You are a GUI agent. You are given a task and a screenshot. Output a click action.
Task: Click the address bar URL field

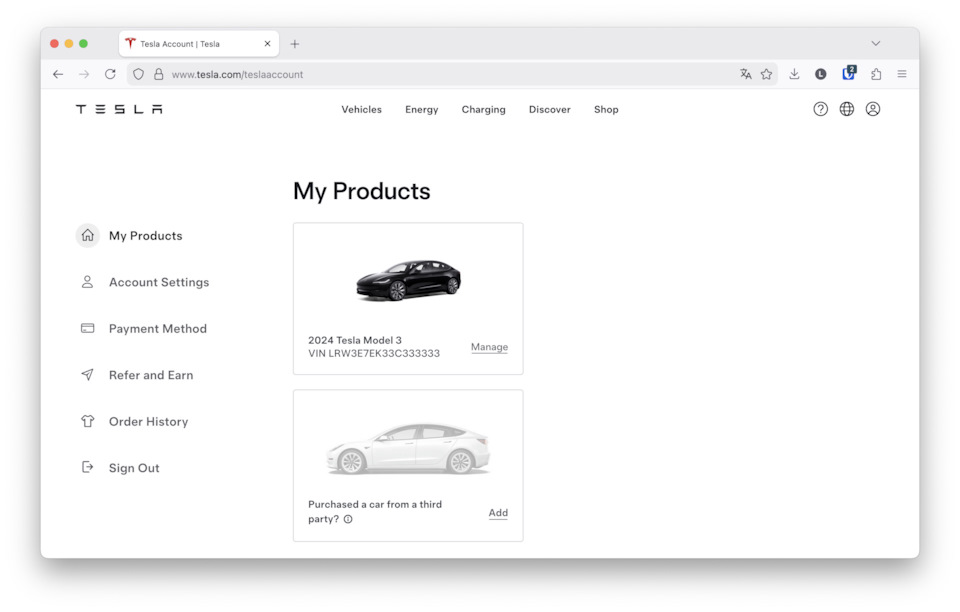[x=453, y=74]
